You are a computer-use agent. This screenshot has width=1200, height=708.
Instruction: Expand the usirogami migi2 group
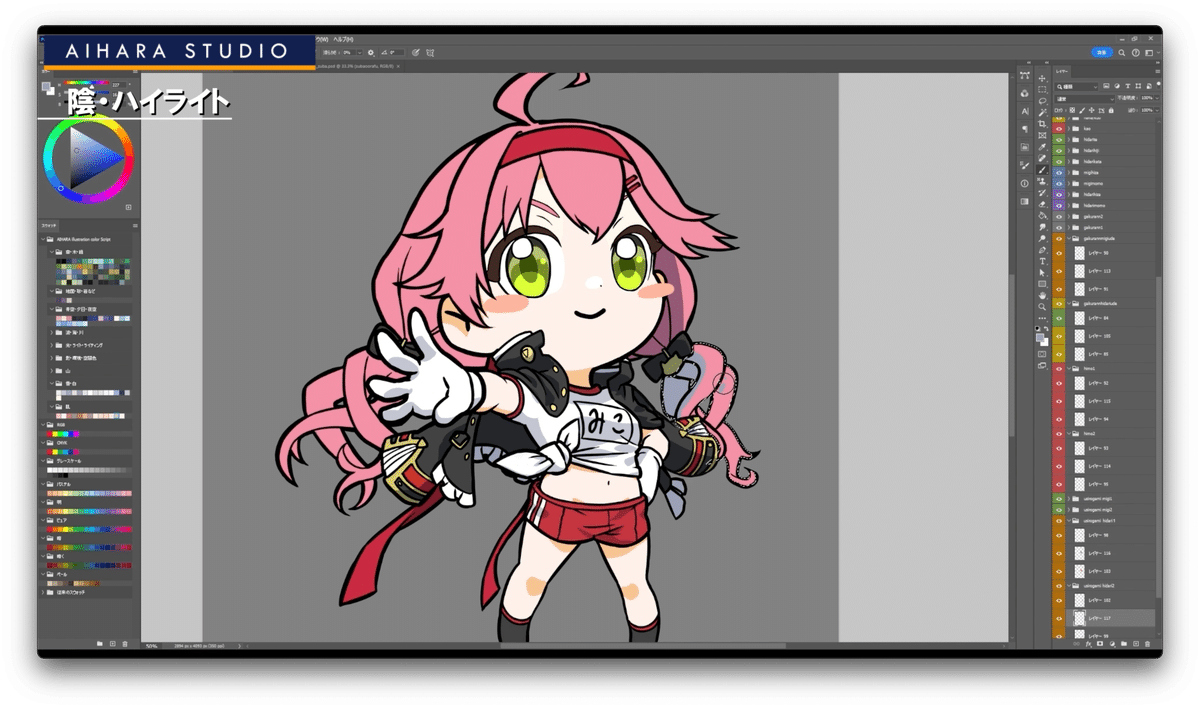(1069, 509)
